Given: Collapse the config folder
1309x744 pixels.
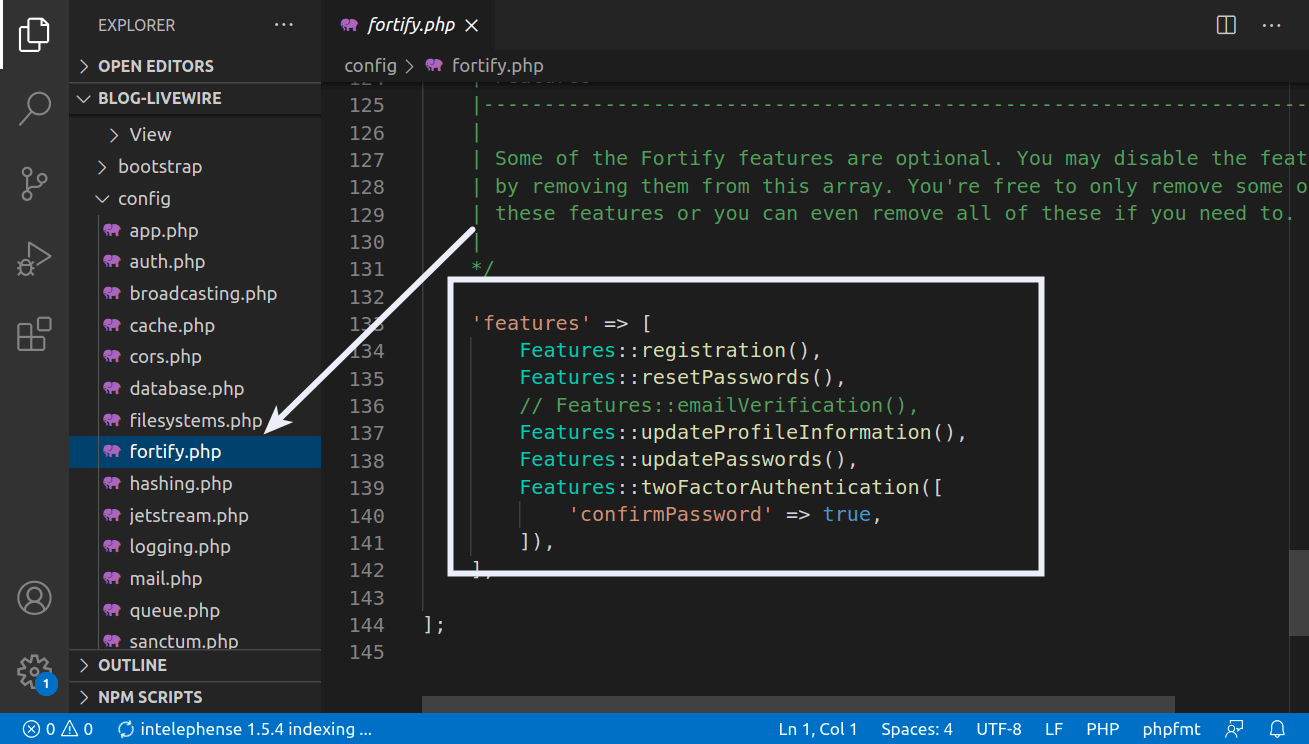Looking at the screenshot, I should pyautogui.click(x=144, y=199).
